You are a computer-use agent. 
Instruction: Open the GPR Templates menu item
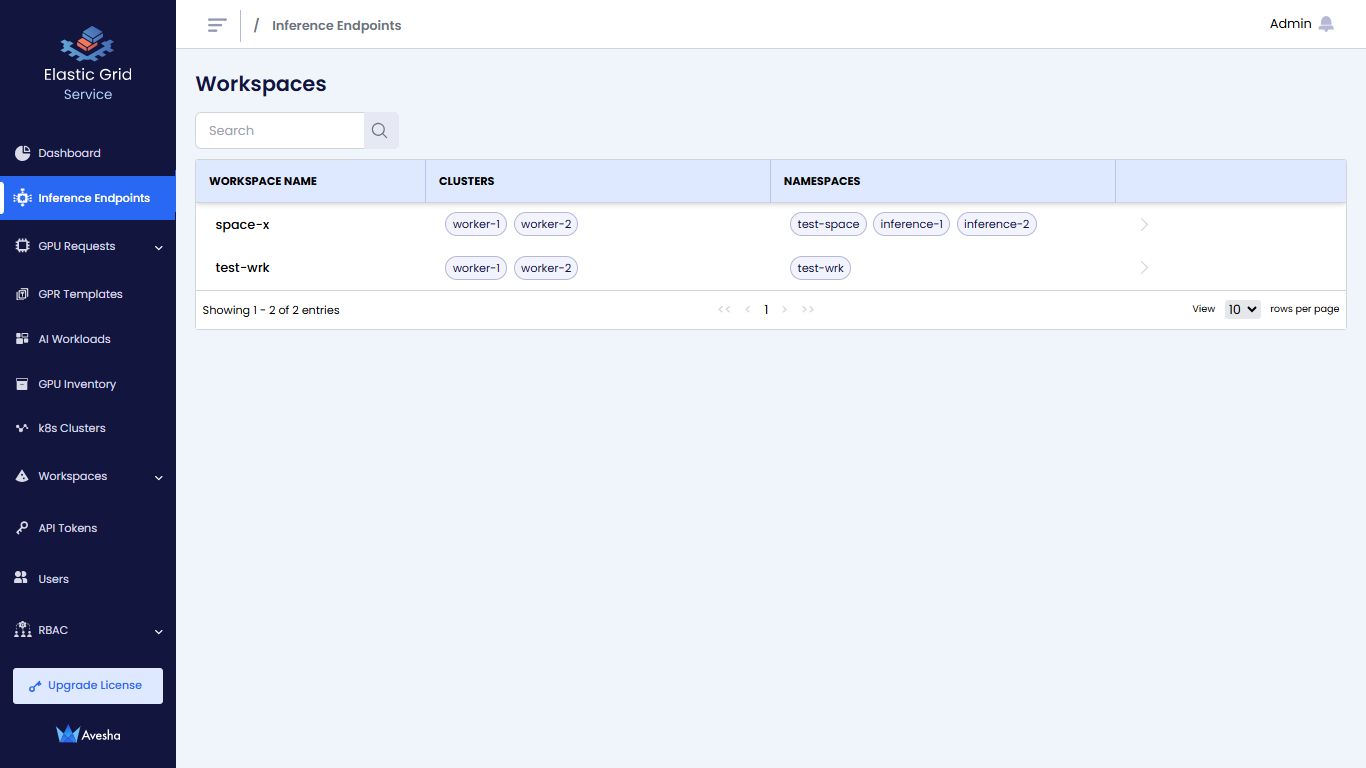(x=80, y=294)
